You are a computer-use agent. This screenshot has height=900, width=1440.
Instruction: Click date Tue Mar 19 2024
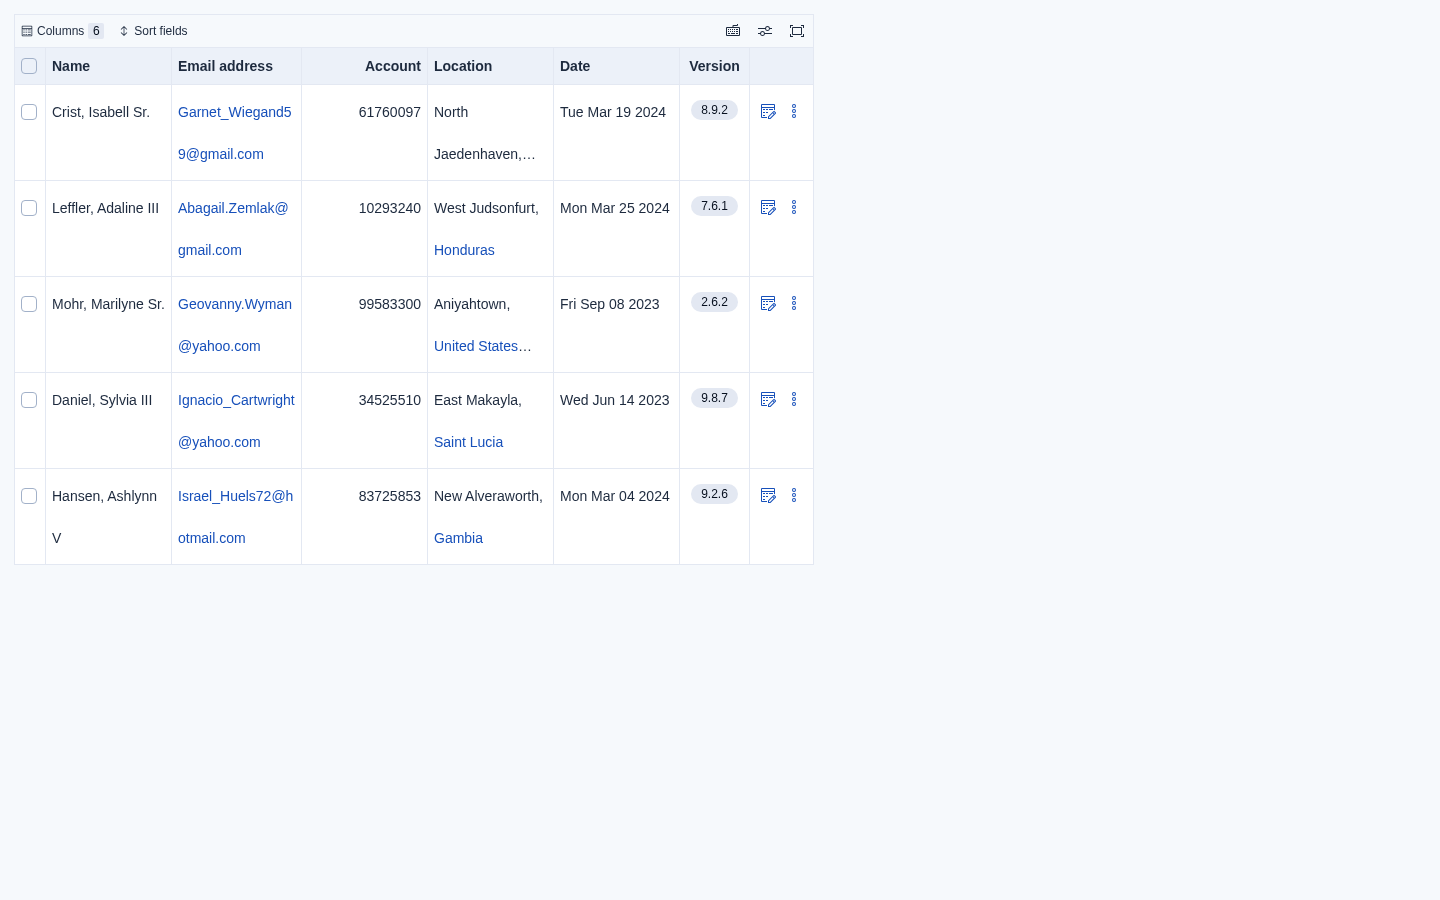pos(613,112)
